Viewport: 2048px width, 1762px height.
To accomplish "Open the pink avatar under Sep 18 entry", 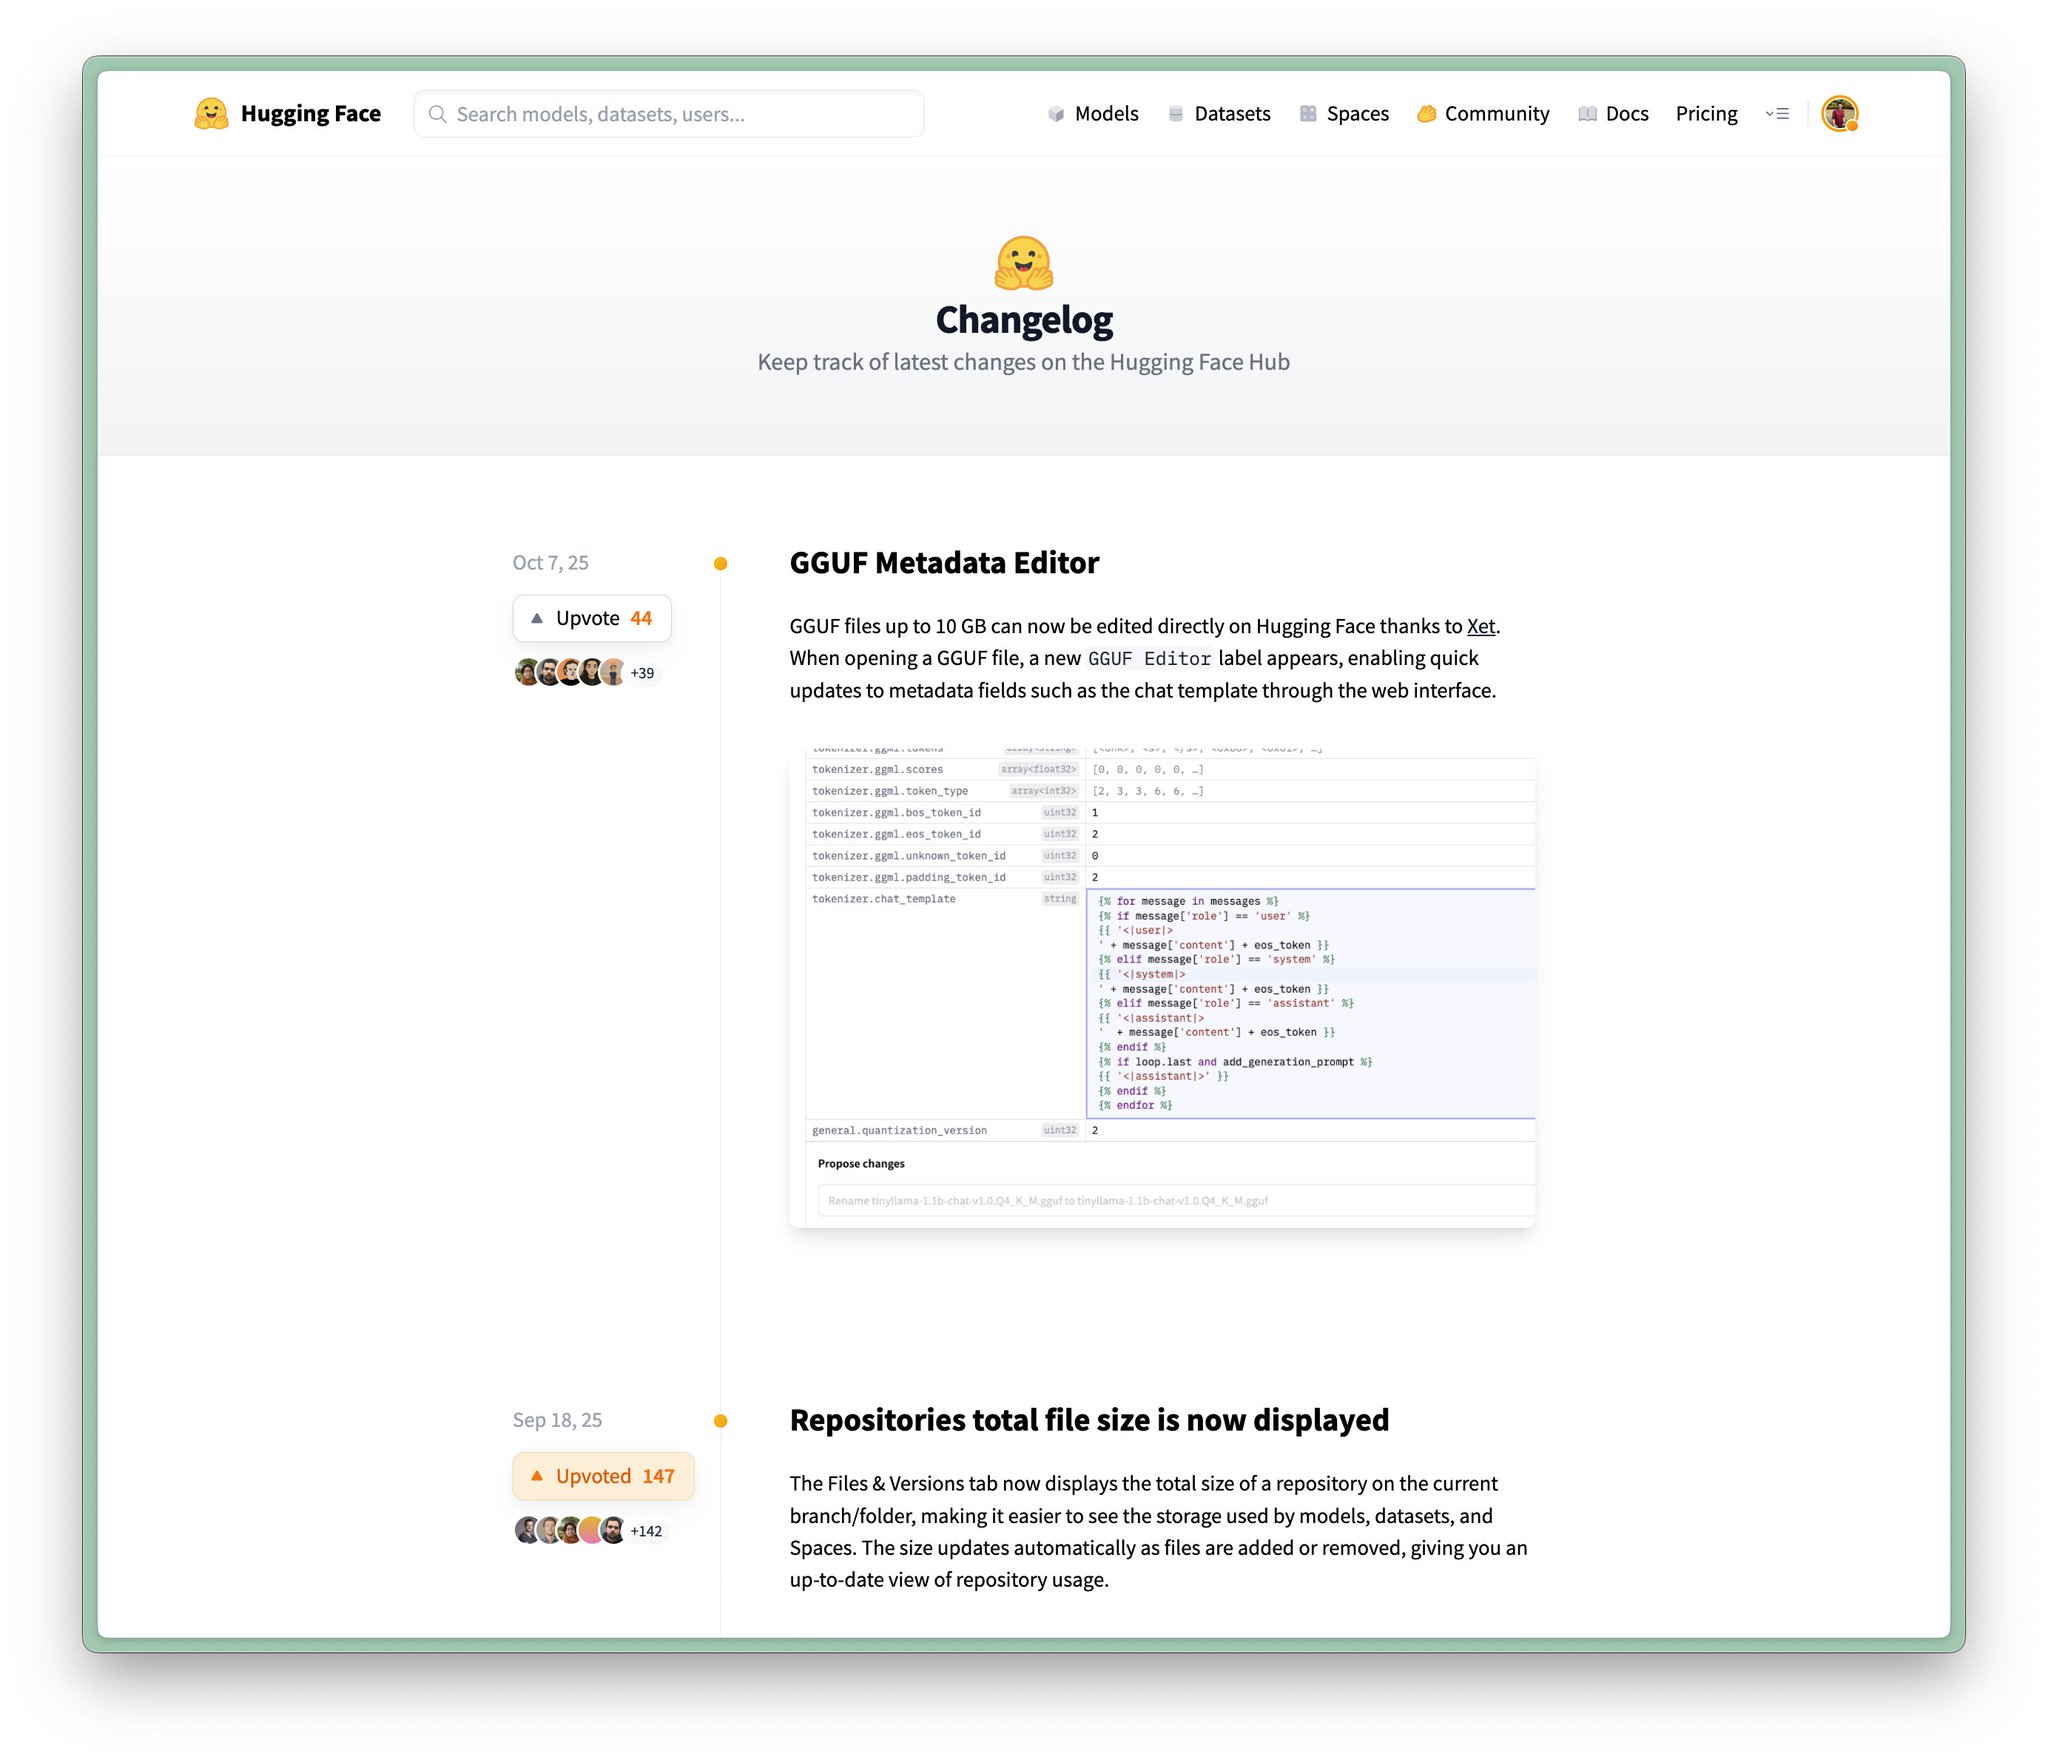I will (591, 1531).
